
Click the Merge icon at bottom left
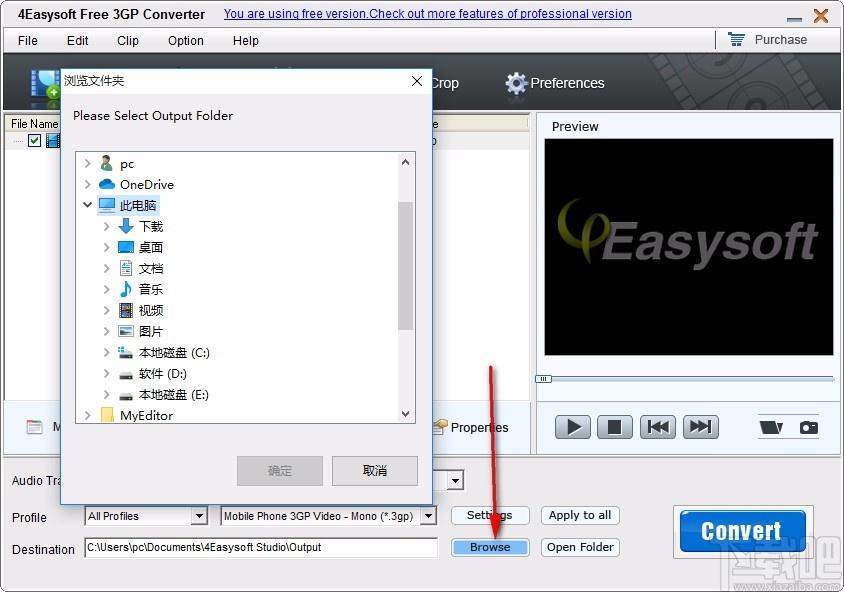[34, 427]
